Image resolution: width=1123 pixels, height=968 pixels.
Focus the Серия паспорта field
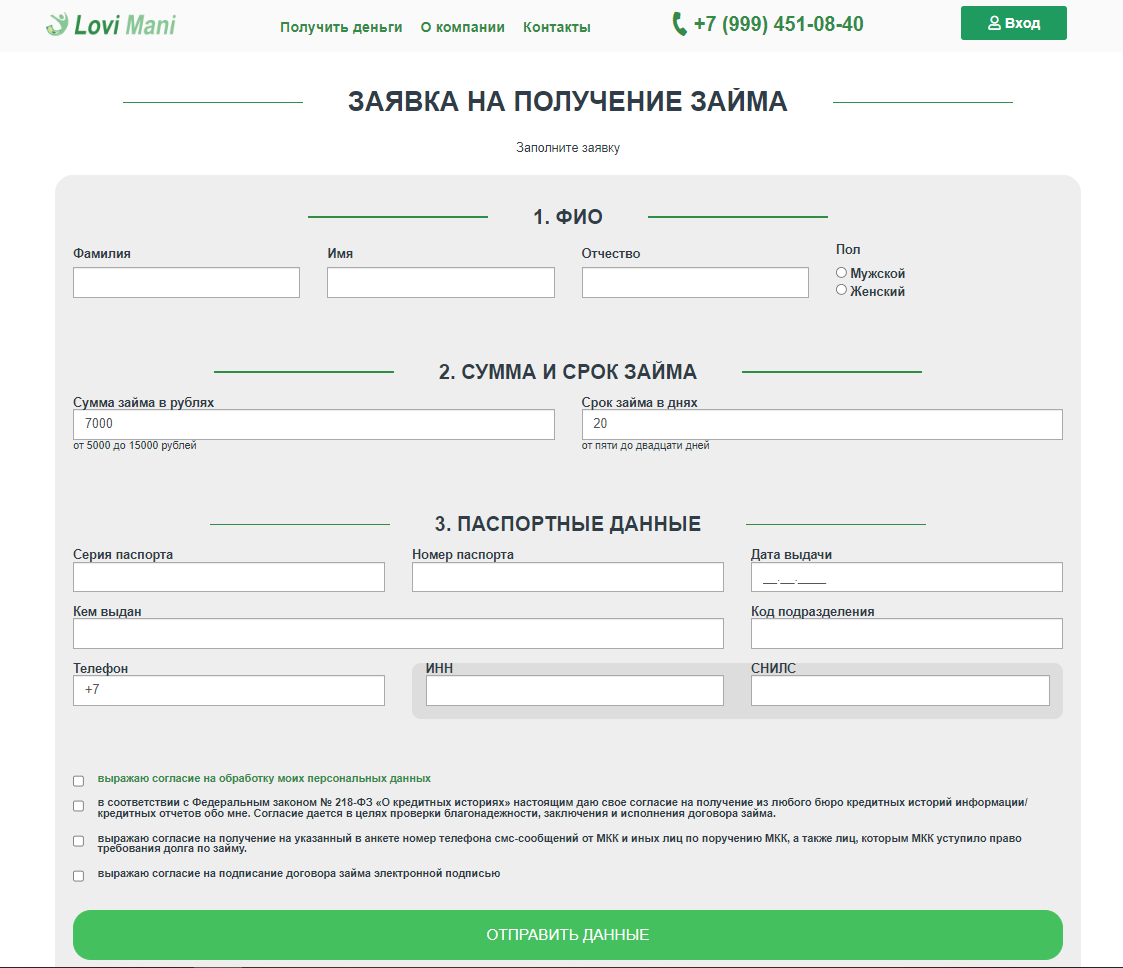228,577
